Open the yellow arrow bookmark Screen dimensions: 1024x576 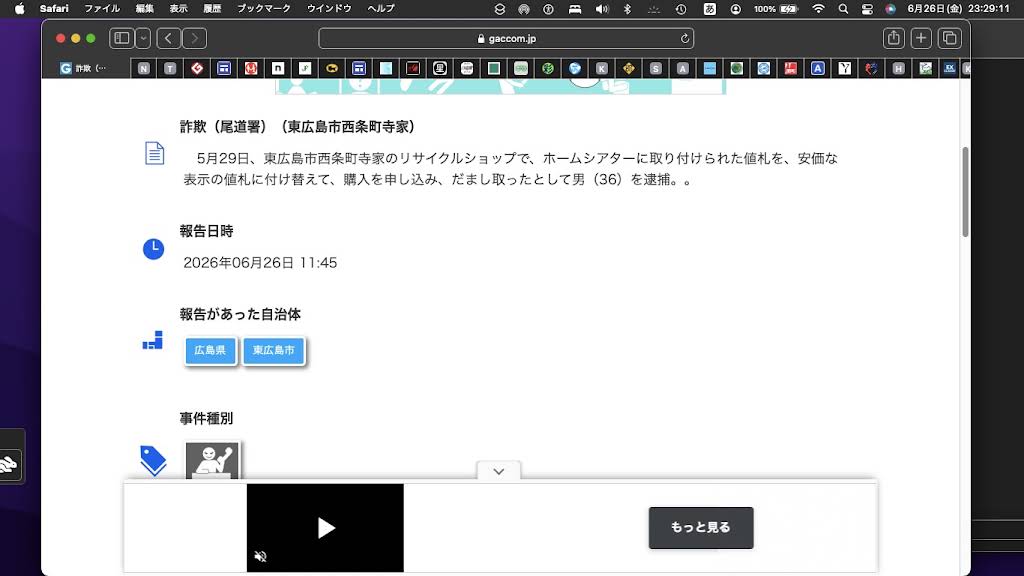(332, 68)
